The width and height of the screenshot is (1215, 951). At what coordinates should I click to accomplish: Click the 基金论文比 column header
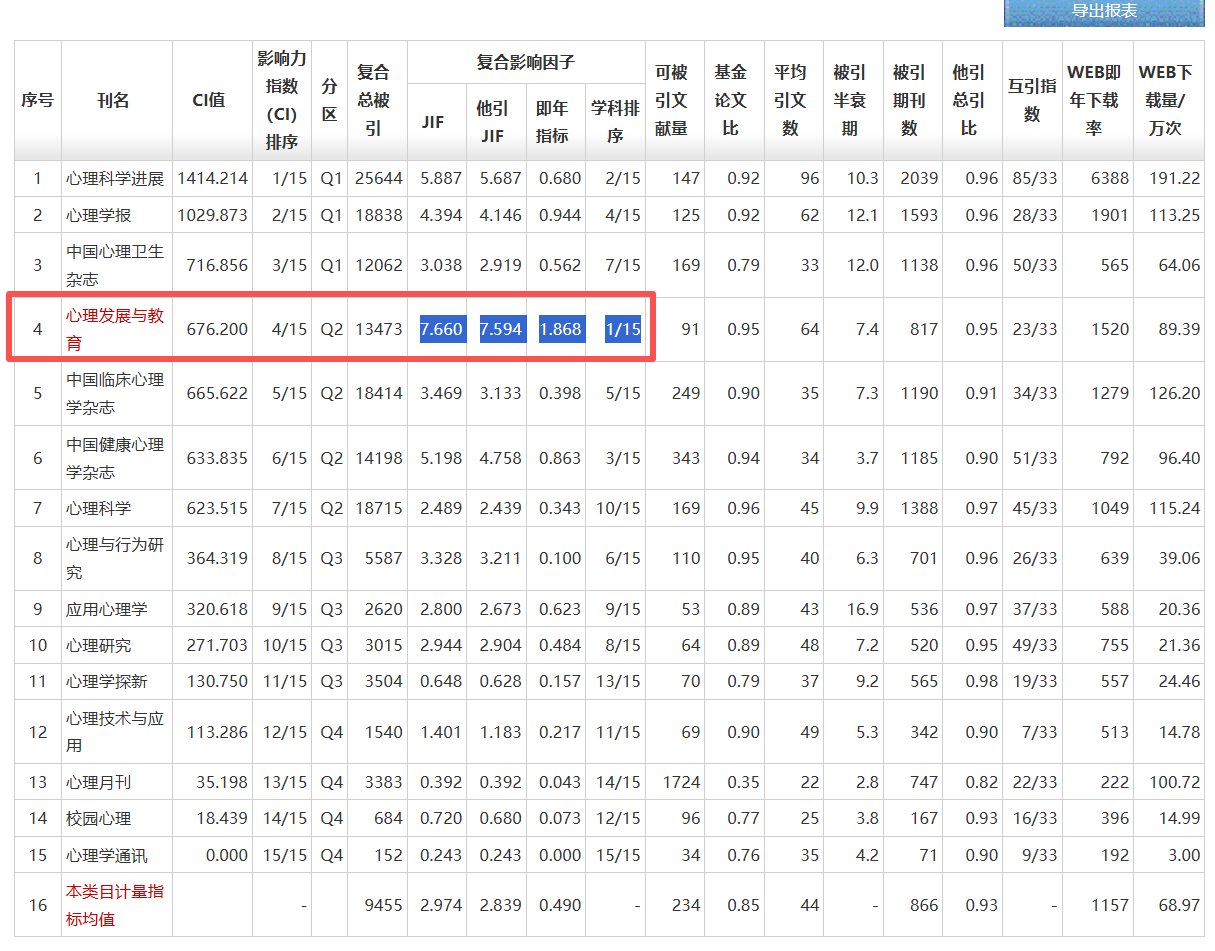[x=730, y=101]
